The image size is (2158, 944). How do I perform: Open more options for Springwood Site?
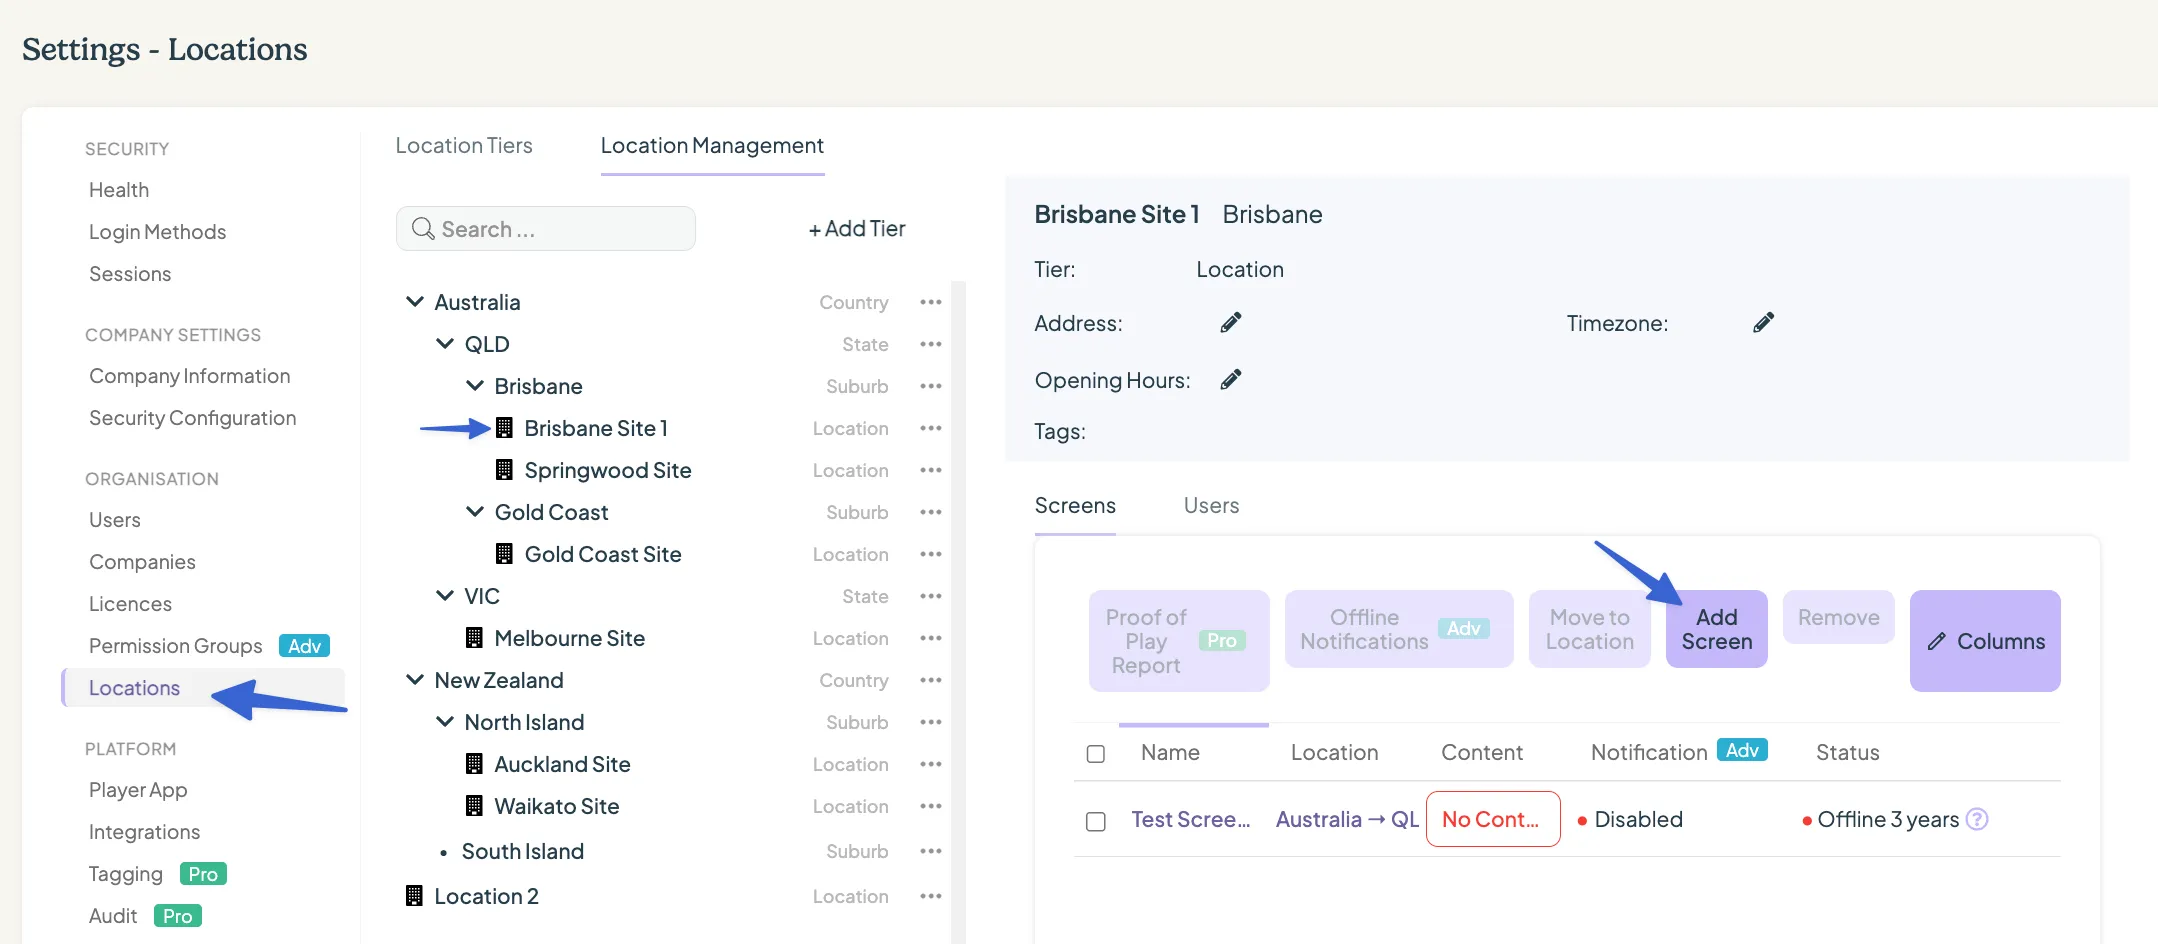point(931,470)
